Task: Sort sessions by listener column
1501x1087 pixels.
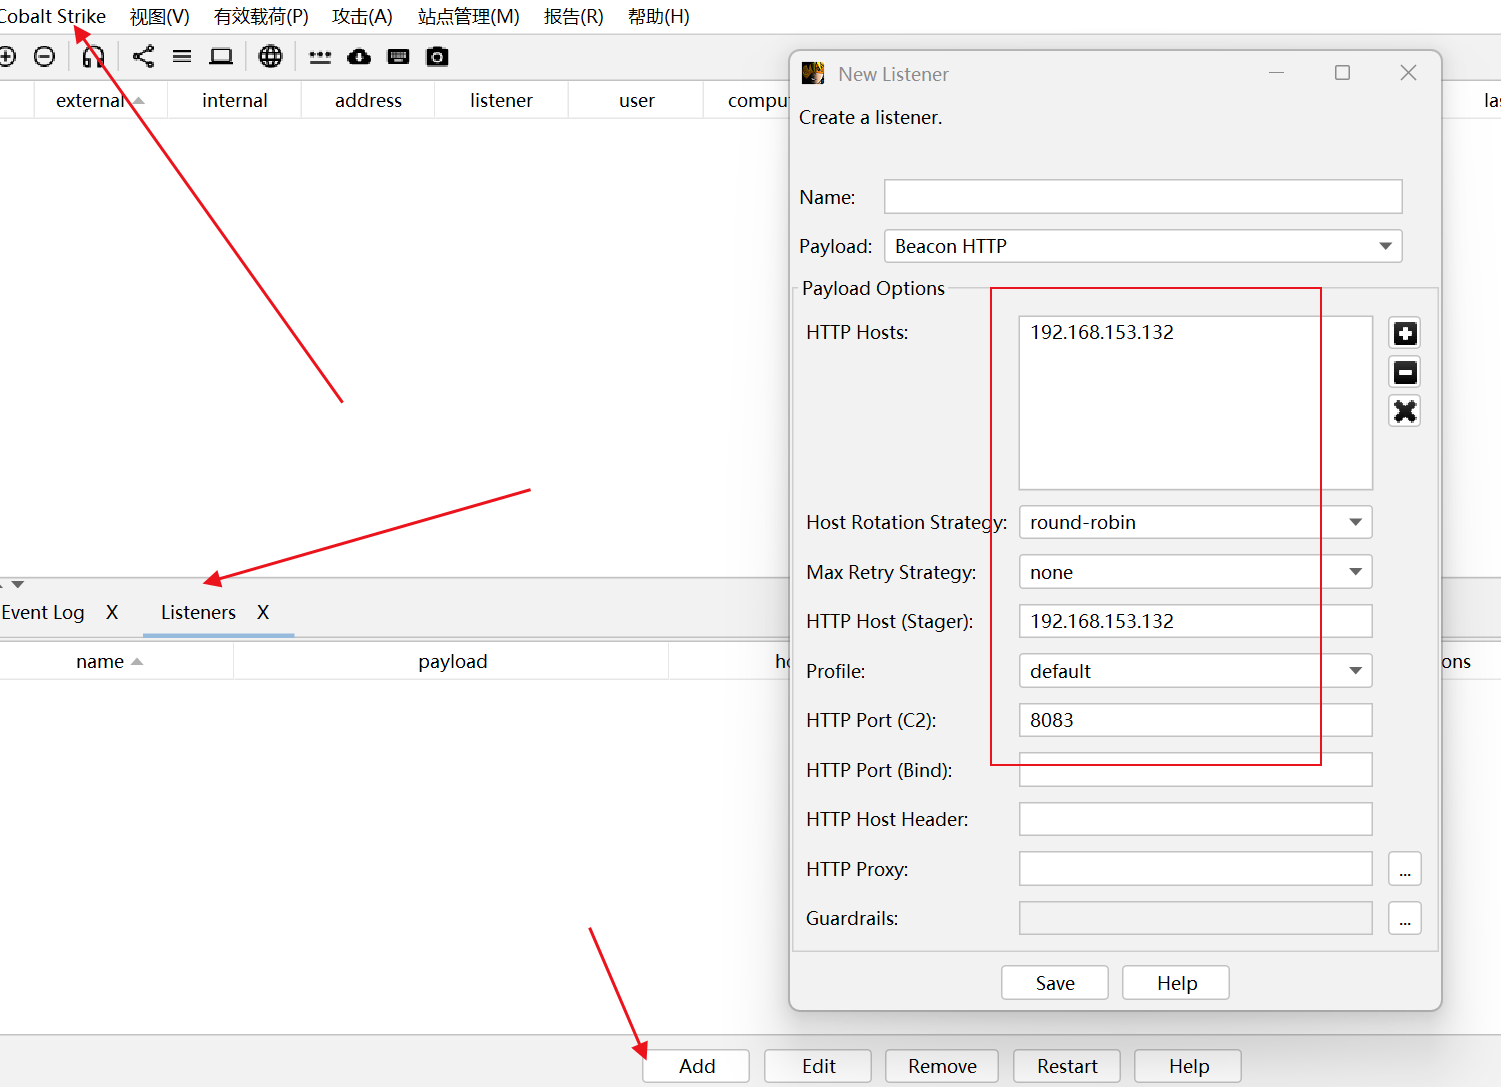Action: point(501,100)
